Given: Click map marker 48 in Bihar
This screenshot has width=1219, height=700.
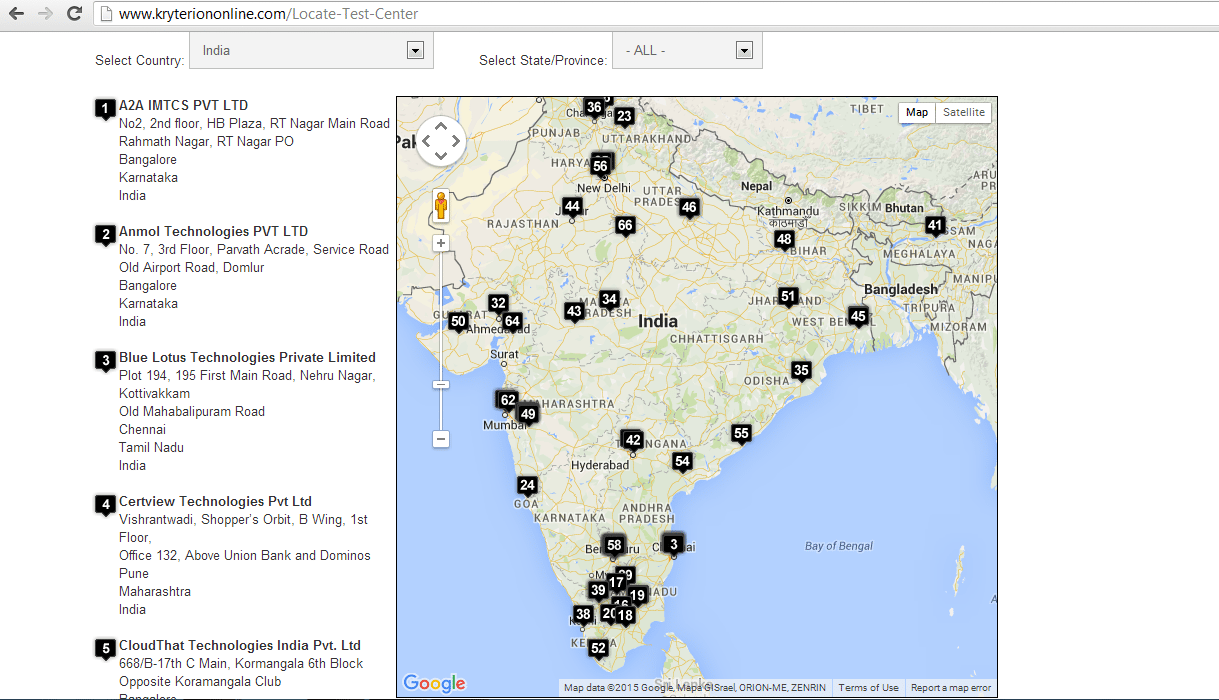Looking at the screenshot, I should (x=784, y=240).
